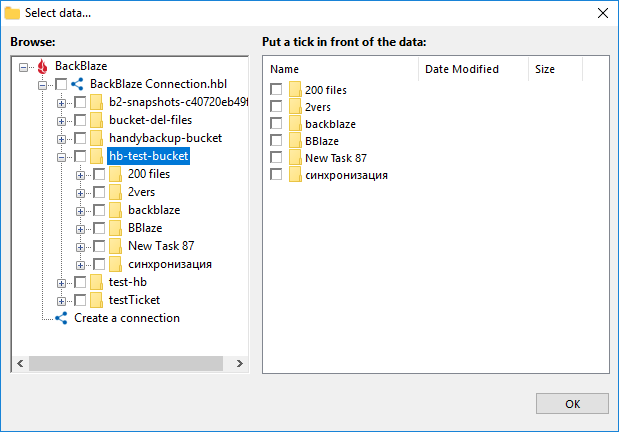The image size is (619, 432).
Task: Click right arrow of Browse scrollbar
Action: click(x=240, y=363)
